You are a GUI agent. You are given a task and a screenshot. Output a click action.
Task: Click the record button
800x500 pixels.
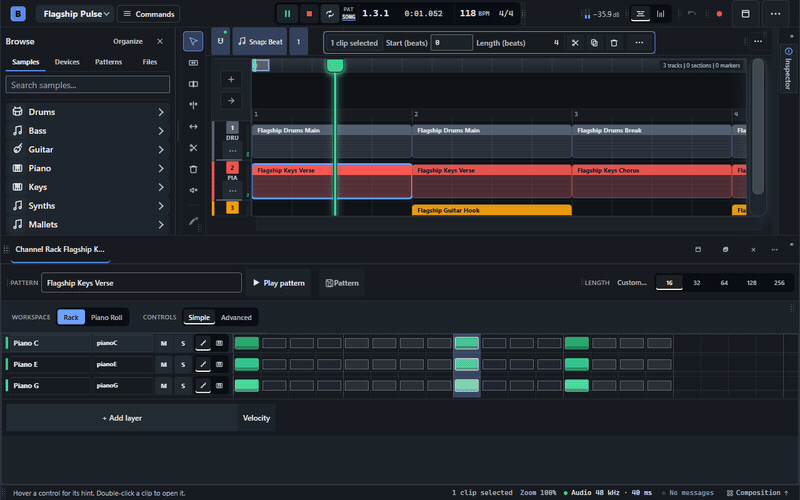[x=719, y=14]
